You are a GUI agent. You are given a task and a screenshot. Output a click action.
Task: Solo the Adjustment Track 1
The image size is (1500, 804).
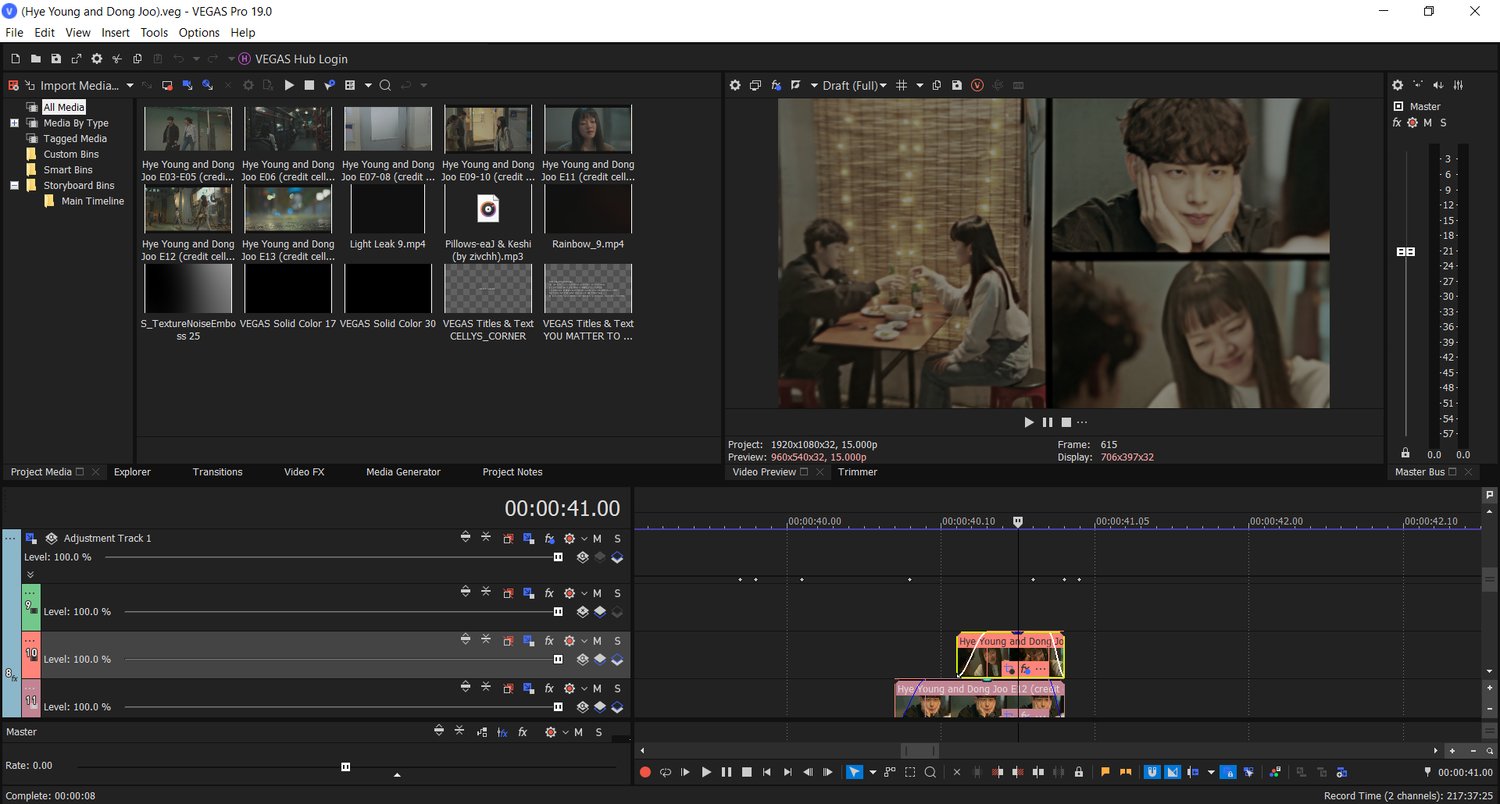tap(617, 539)
